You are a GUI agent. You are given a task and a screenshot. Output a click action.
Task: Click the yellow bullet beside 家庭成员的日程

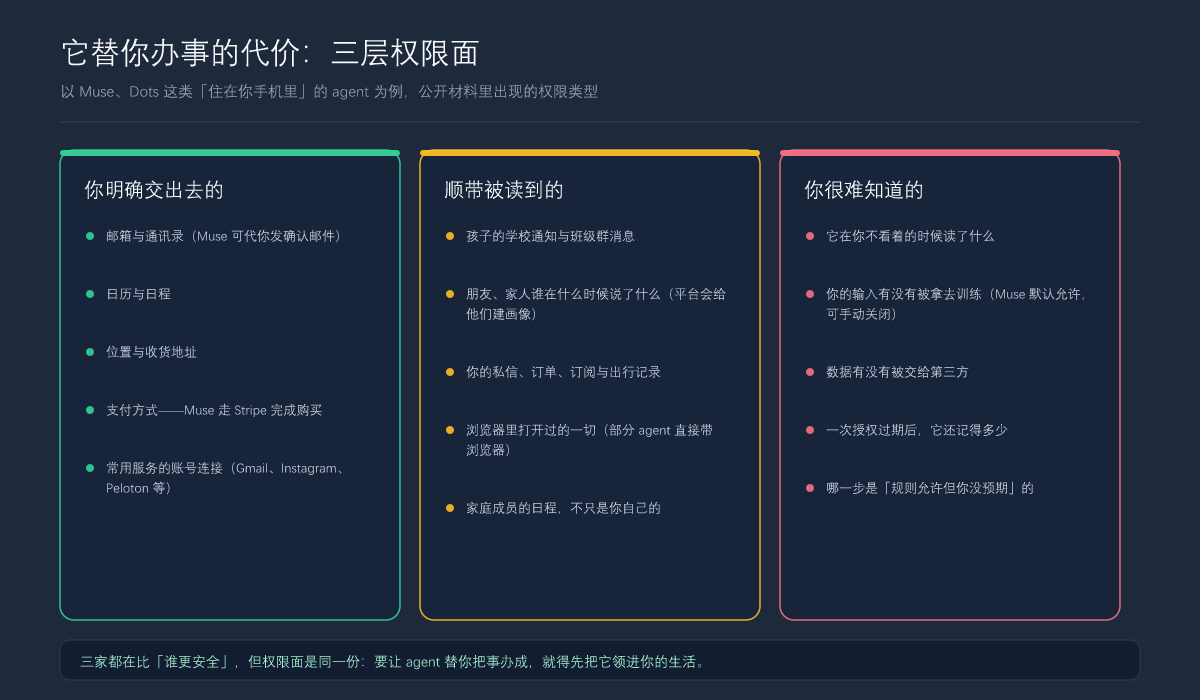(x=450, y=508)
